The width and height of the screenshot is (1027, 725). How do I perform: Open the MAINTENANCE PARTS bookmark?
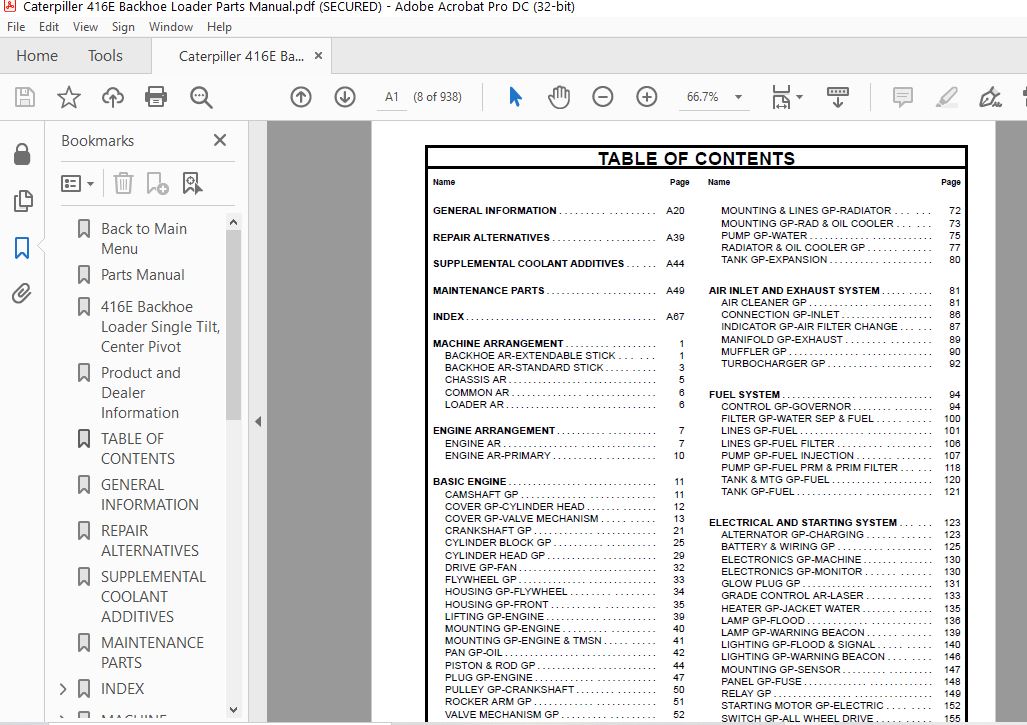(x=152, y=652)
